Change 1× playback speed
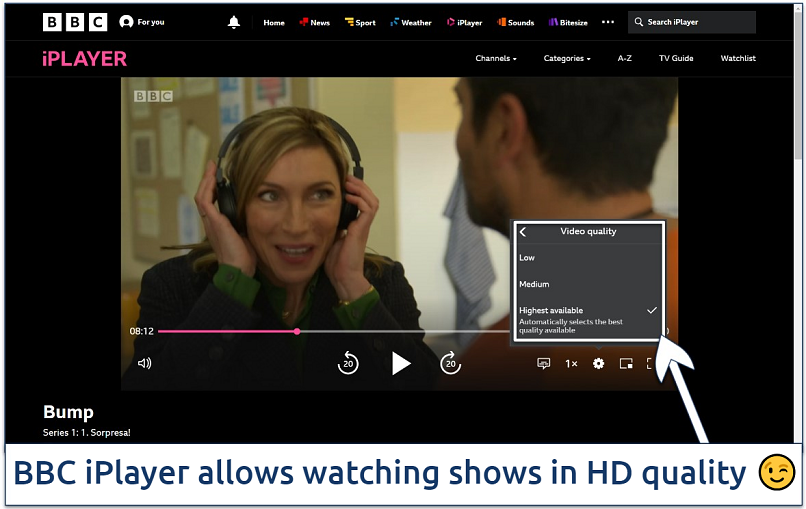806x509 pixels. coord(571,363)
